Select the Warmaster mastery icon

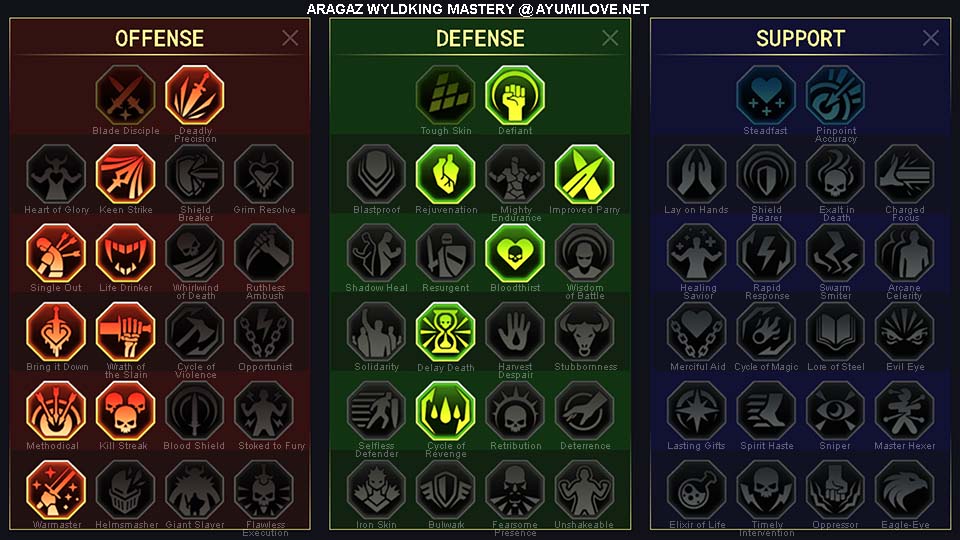click(x=56, y=490)
